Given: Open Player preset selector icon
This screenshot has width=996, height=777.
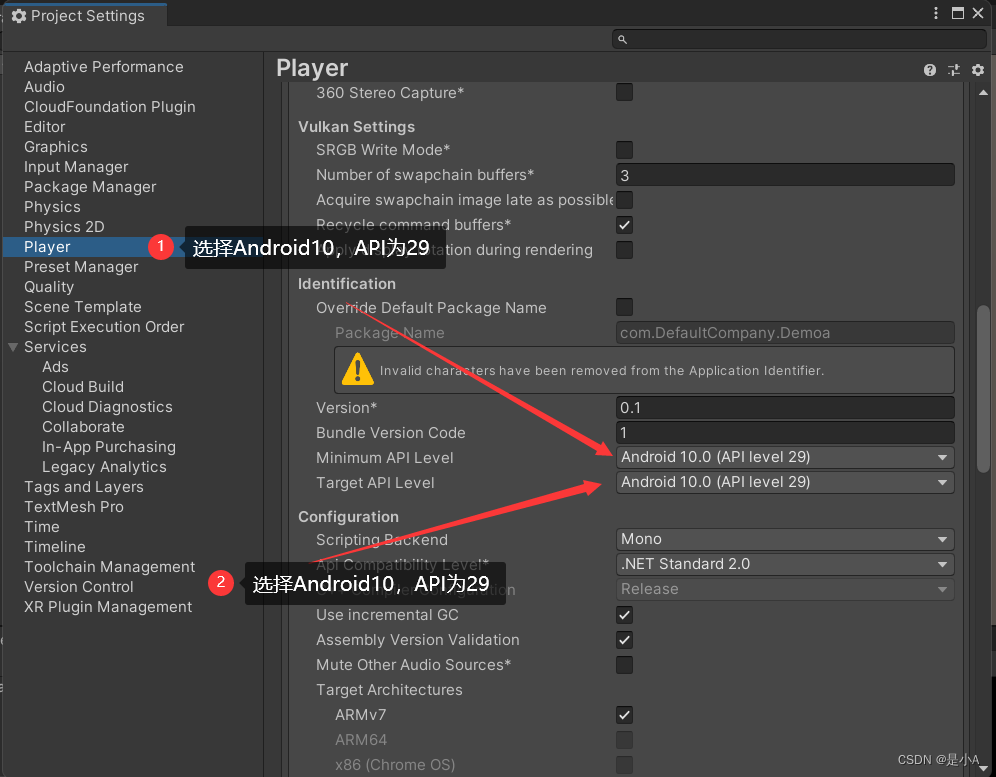Looking at the screenshot, I should 953,71.
